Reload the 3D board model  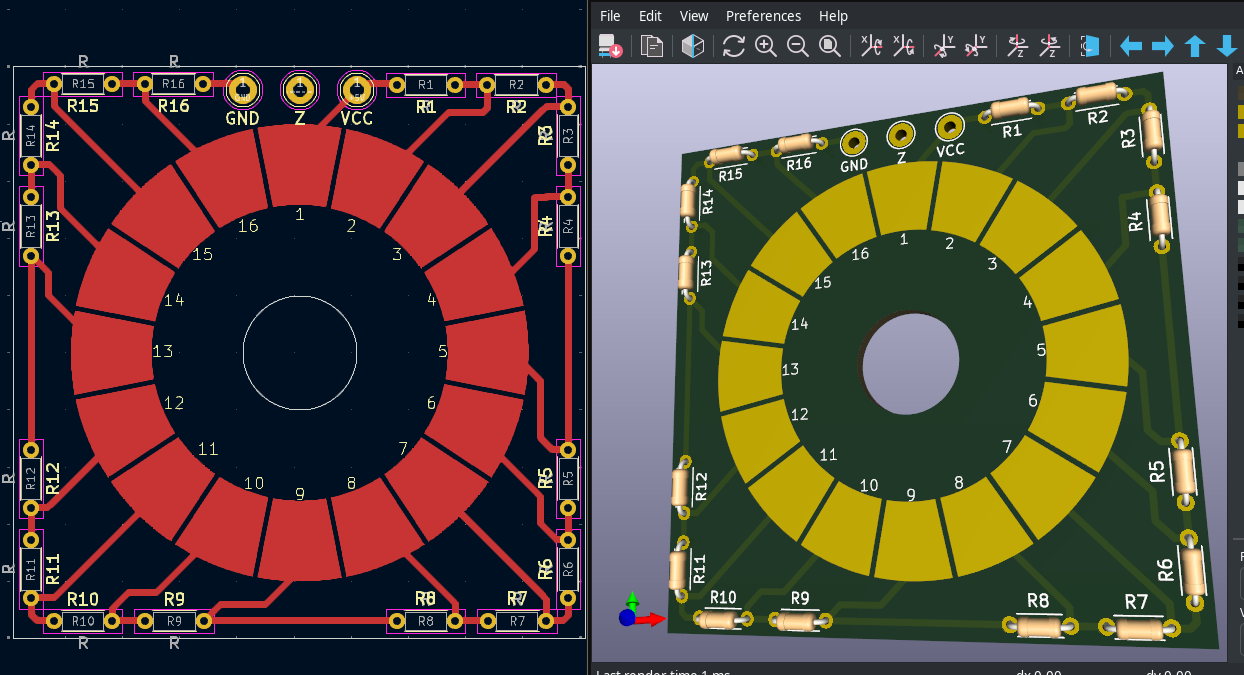(x=733, y=45)
